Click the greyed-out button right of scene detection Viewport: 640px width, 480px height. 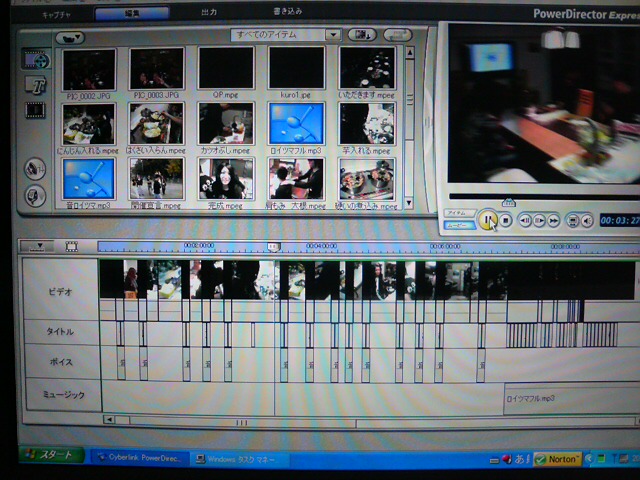click(x=397, y=35)
